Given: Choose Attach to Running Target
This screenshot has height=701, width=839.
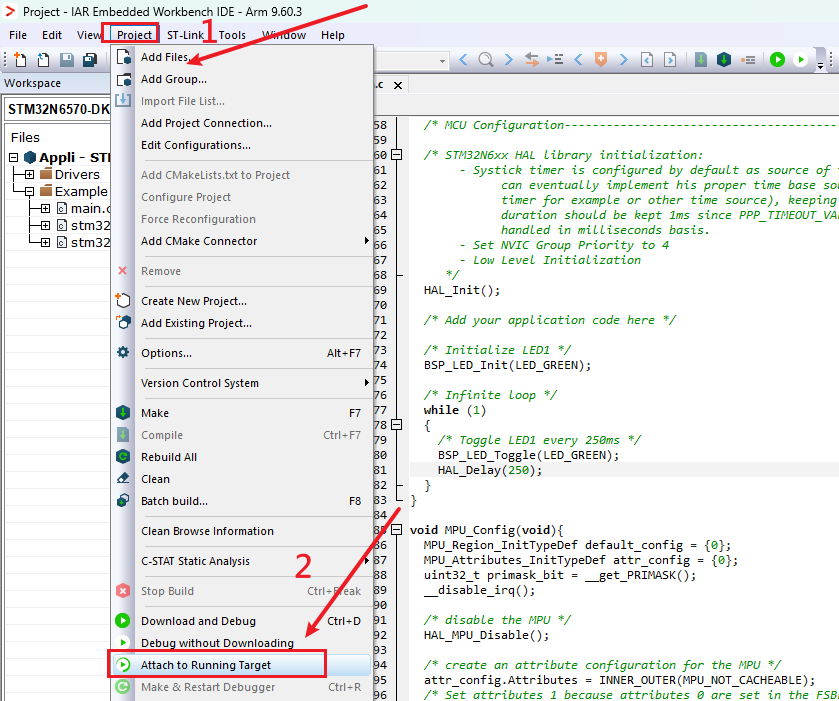Looking at the screenshot, I should click(x=242, y=665).
